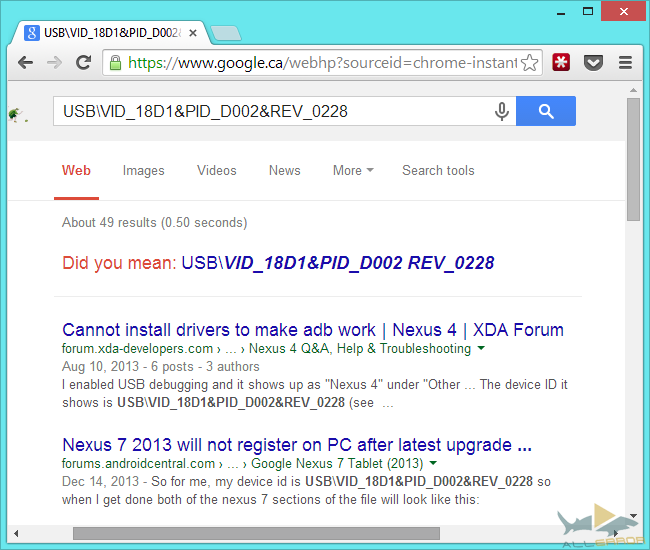The height and width of the screenshot is (550, 650).
Task: Open the Chrome hamburger menu
Action: 625,62
